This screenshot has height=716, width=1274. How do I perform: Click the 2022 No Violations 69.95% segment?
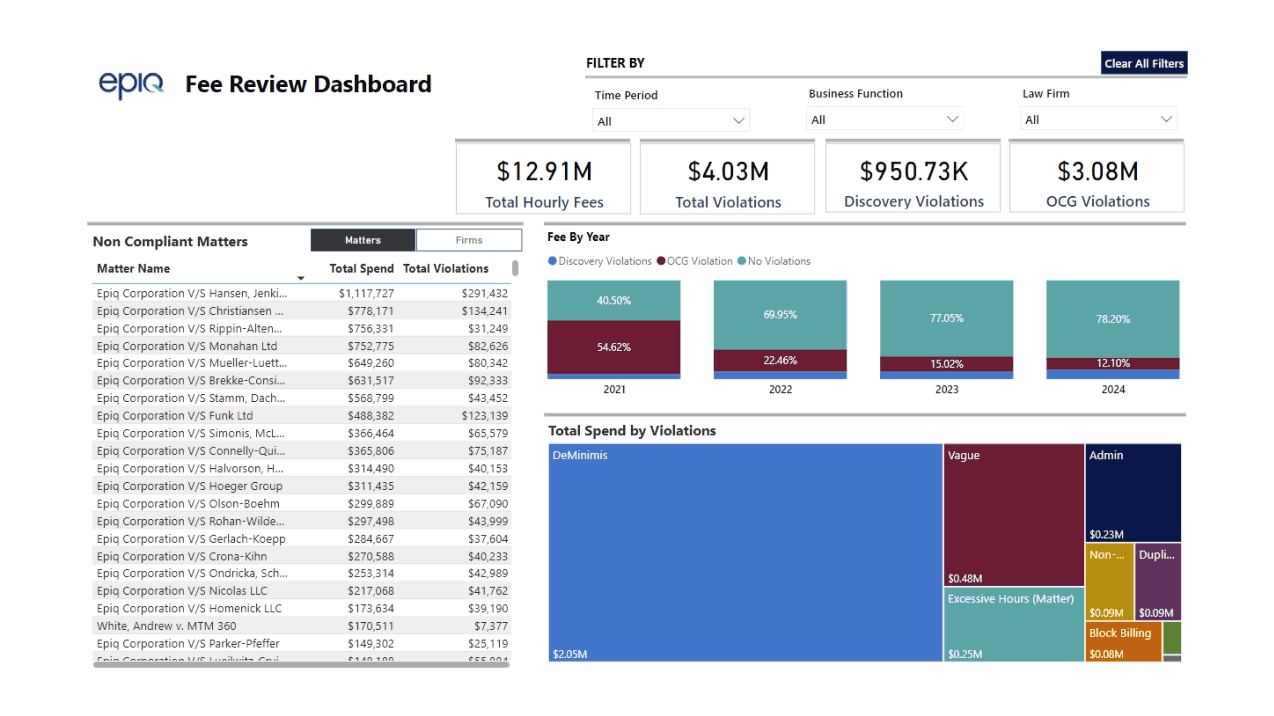780,315
